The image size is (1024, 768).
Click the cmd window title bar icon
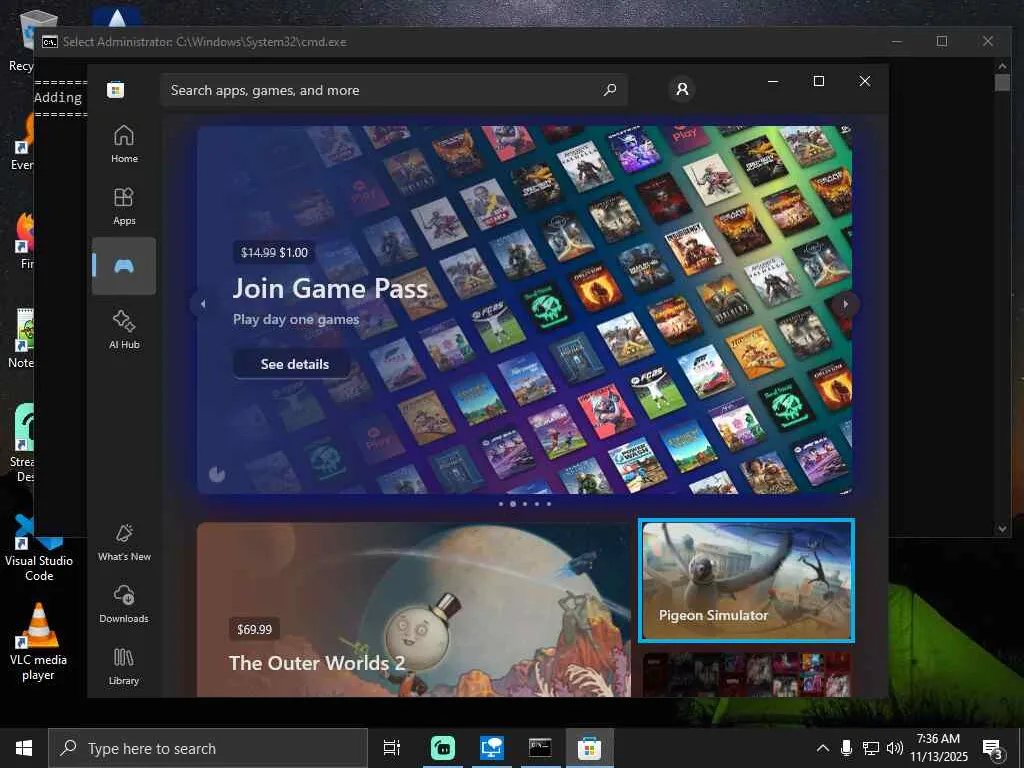50,42
